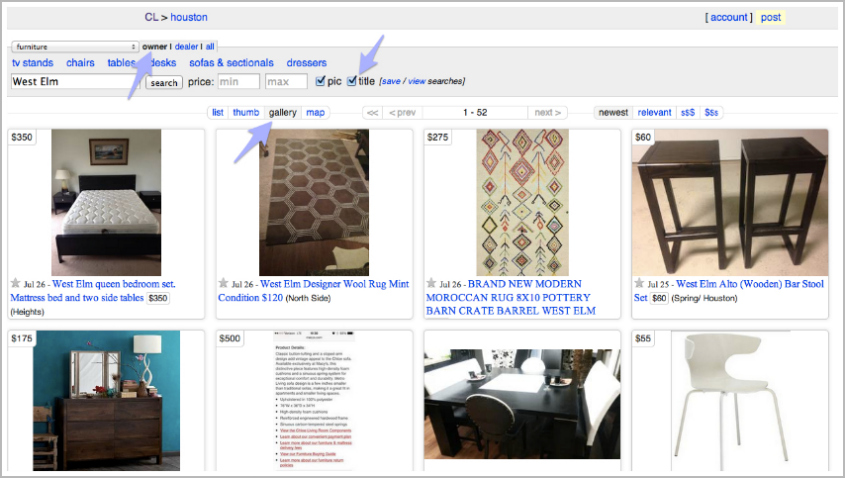Open the wooden bar stools photo
The image size is (845, 478).
730,203
